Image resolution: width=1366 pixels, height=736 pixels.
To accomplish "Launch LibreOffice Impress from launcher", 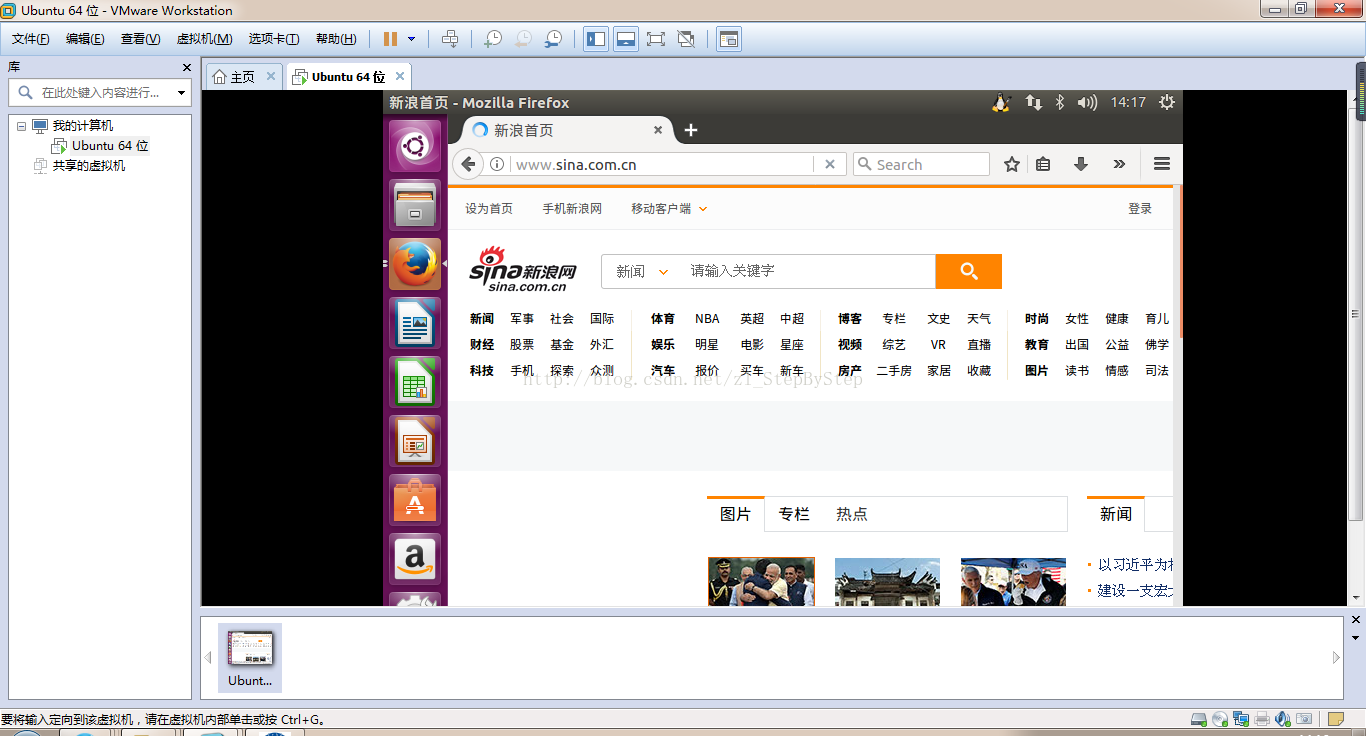I will tap(414, 441).
